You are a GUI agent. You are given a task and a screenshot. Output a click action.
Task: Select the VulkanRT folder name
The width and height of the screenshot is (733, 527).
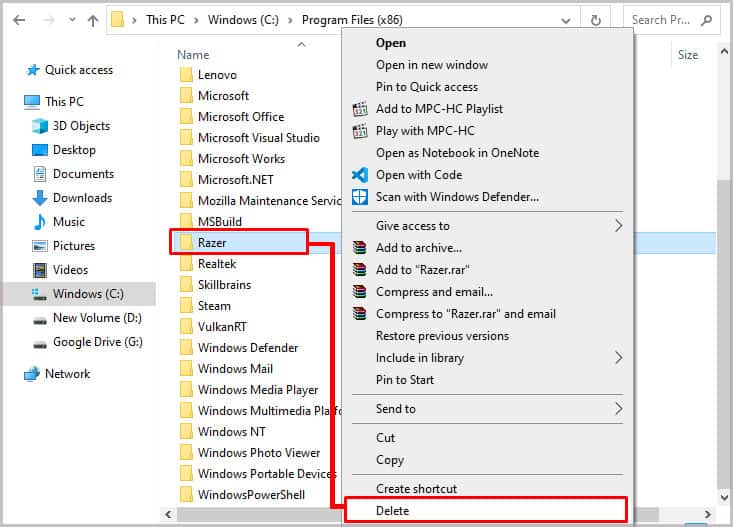point(222,327)
